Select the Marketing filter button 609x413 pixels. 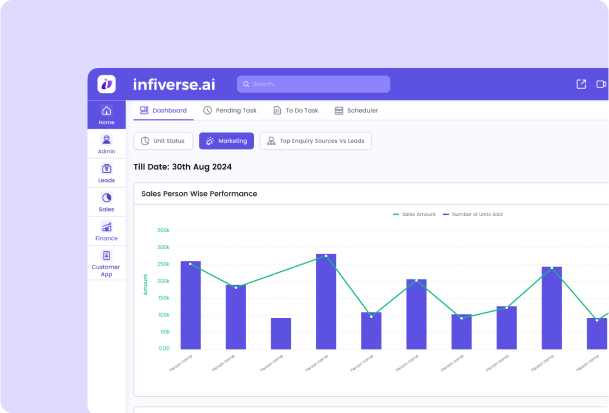pos(226,141)
